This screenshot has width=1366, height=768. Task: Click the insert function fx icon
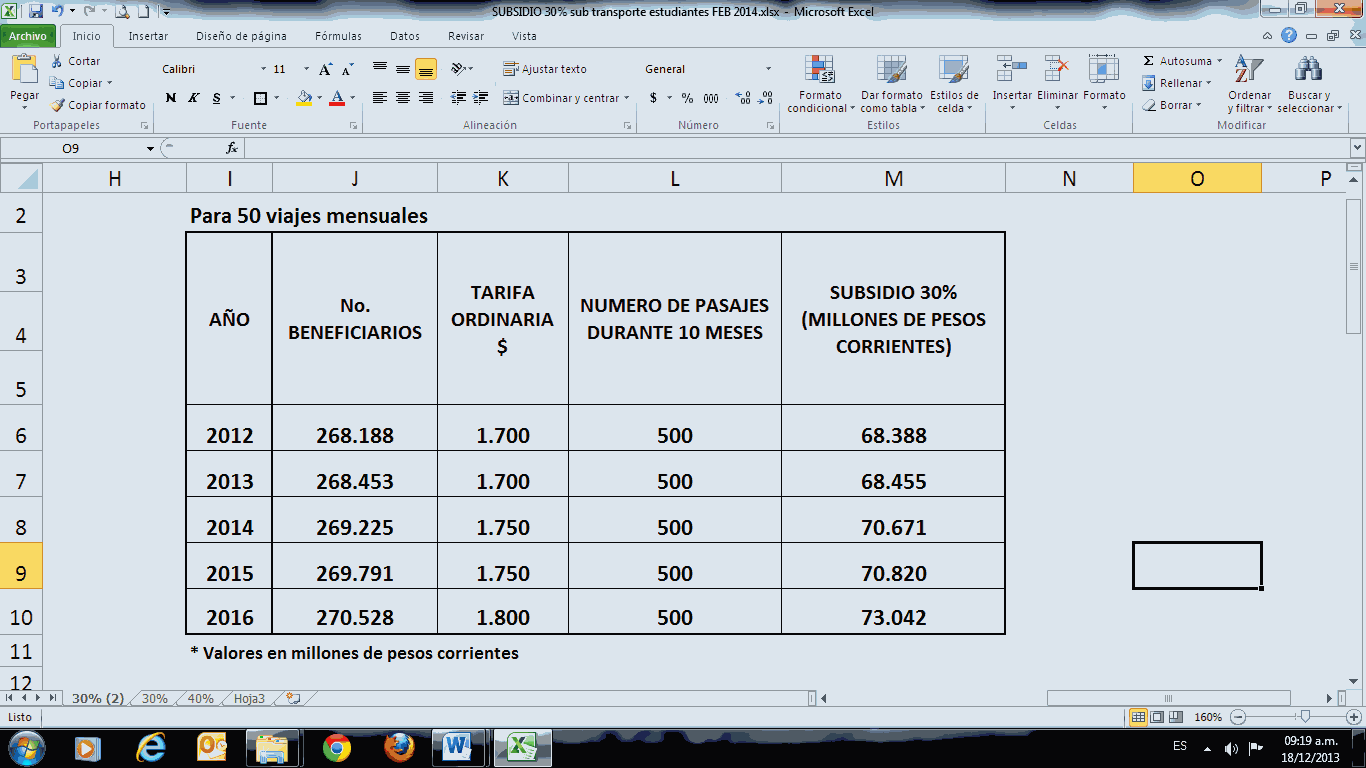232,148
